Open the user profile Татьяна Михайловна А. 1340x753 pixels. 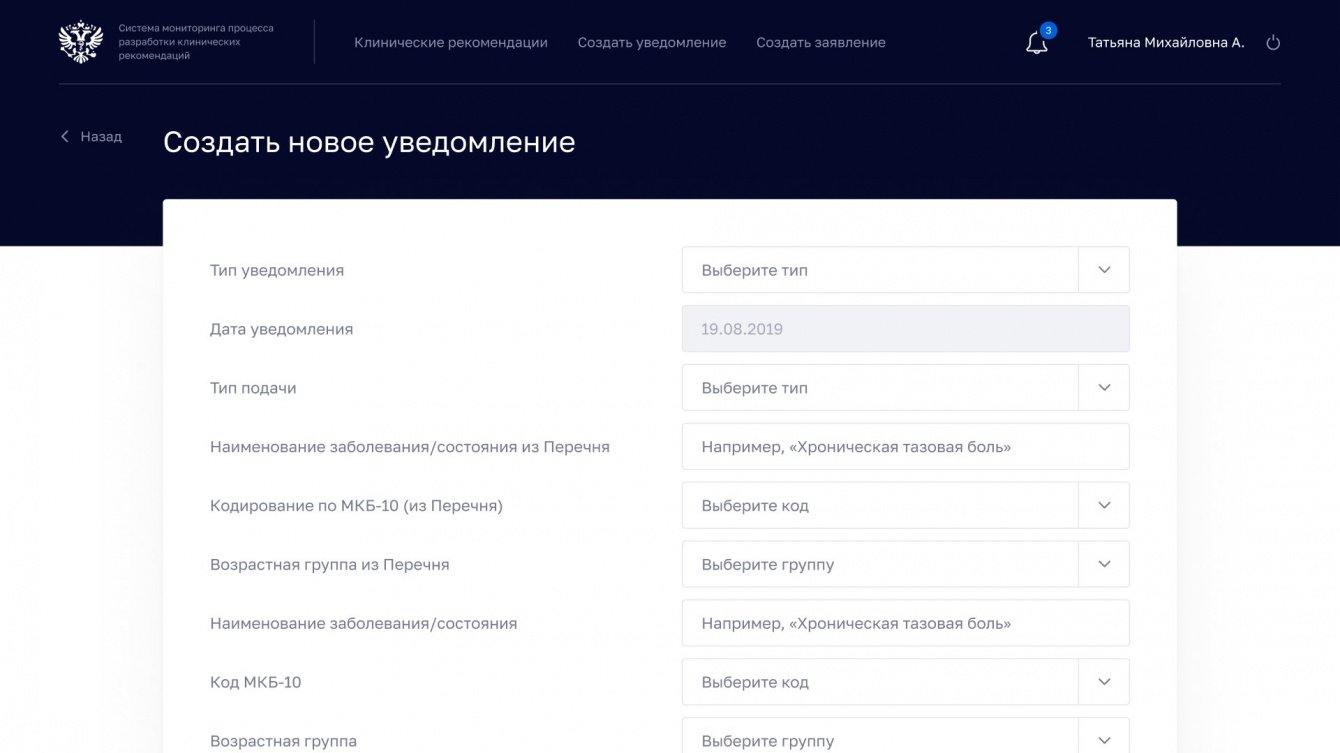[1166, 43]
